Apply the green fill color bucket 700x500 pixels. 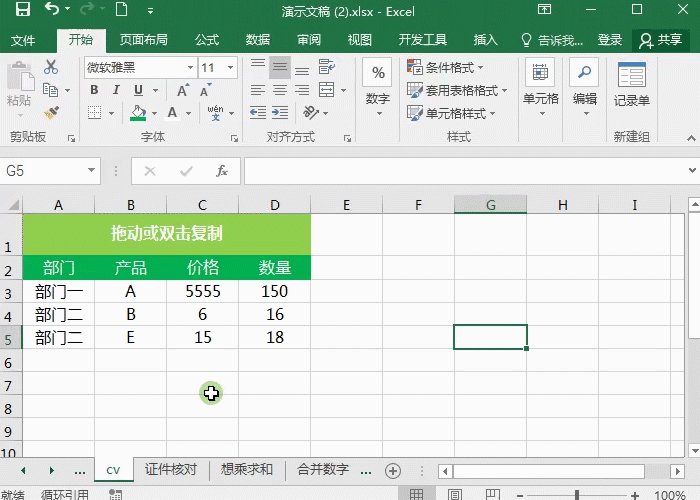[138, 112]
